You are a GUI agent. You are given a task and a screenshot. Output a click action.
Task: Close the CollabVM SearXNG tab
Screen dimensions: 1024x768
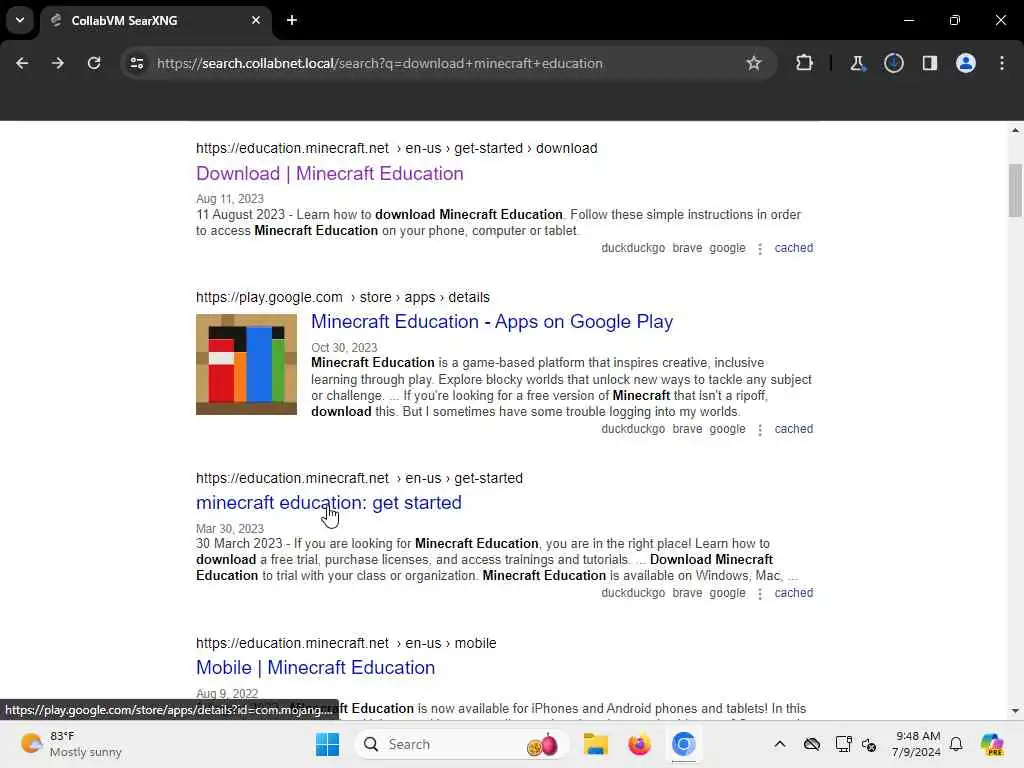255,20
